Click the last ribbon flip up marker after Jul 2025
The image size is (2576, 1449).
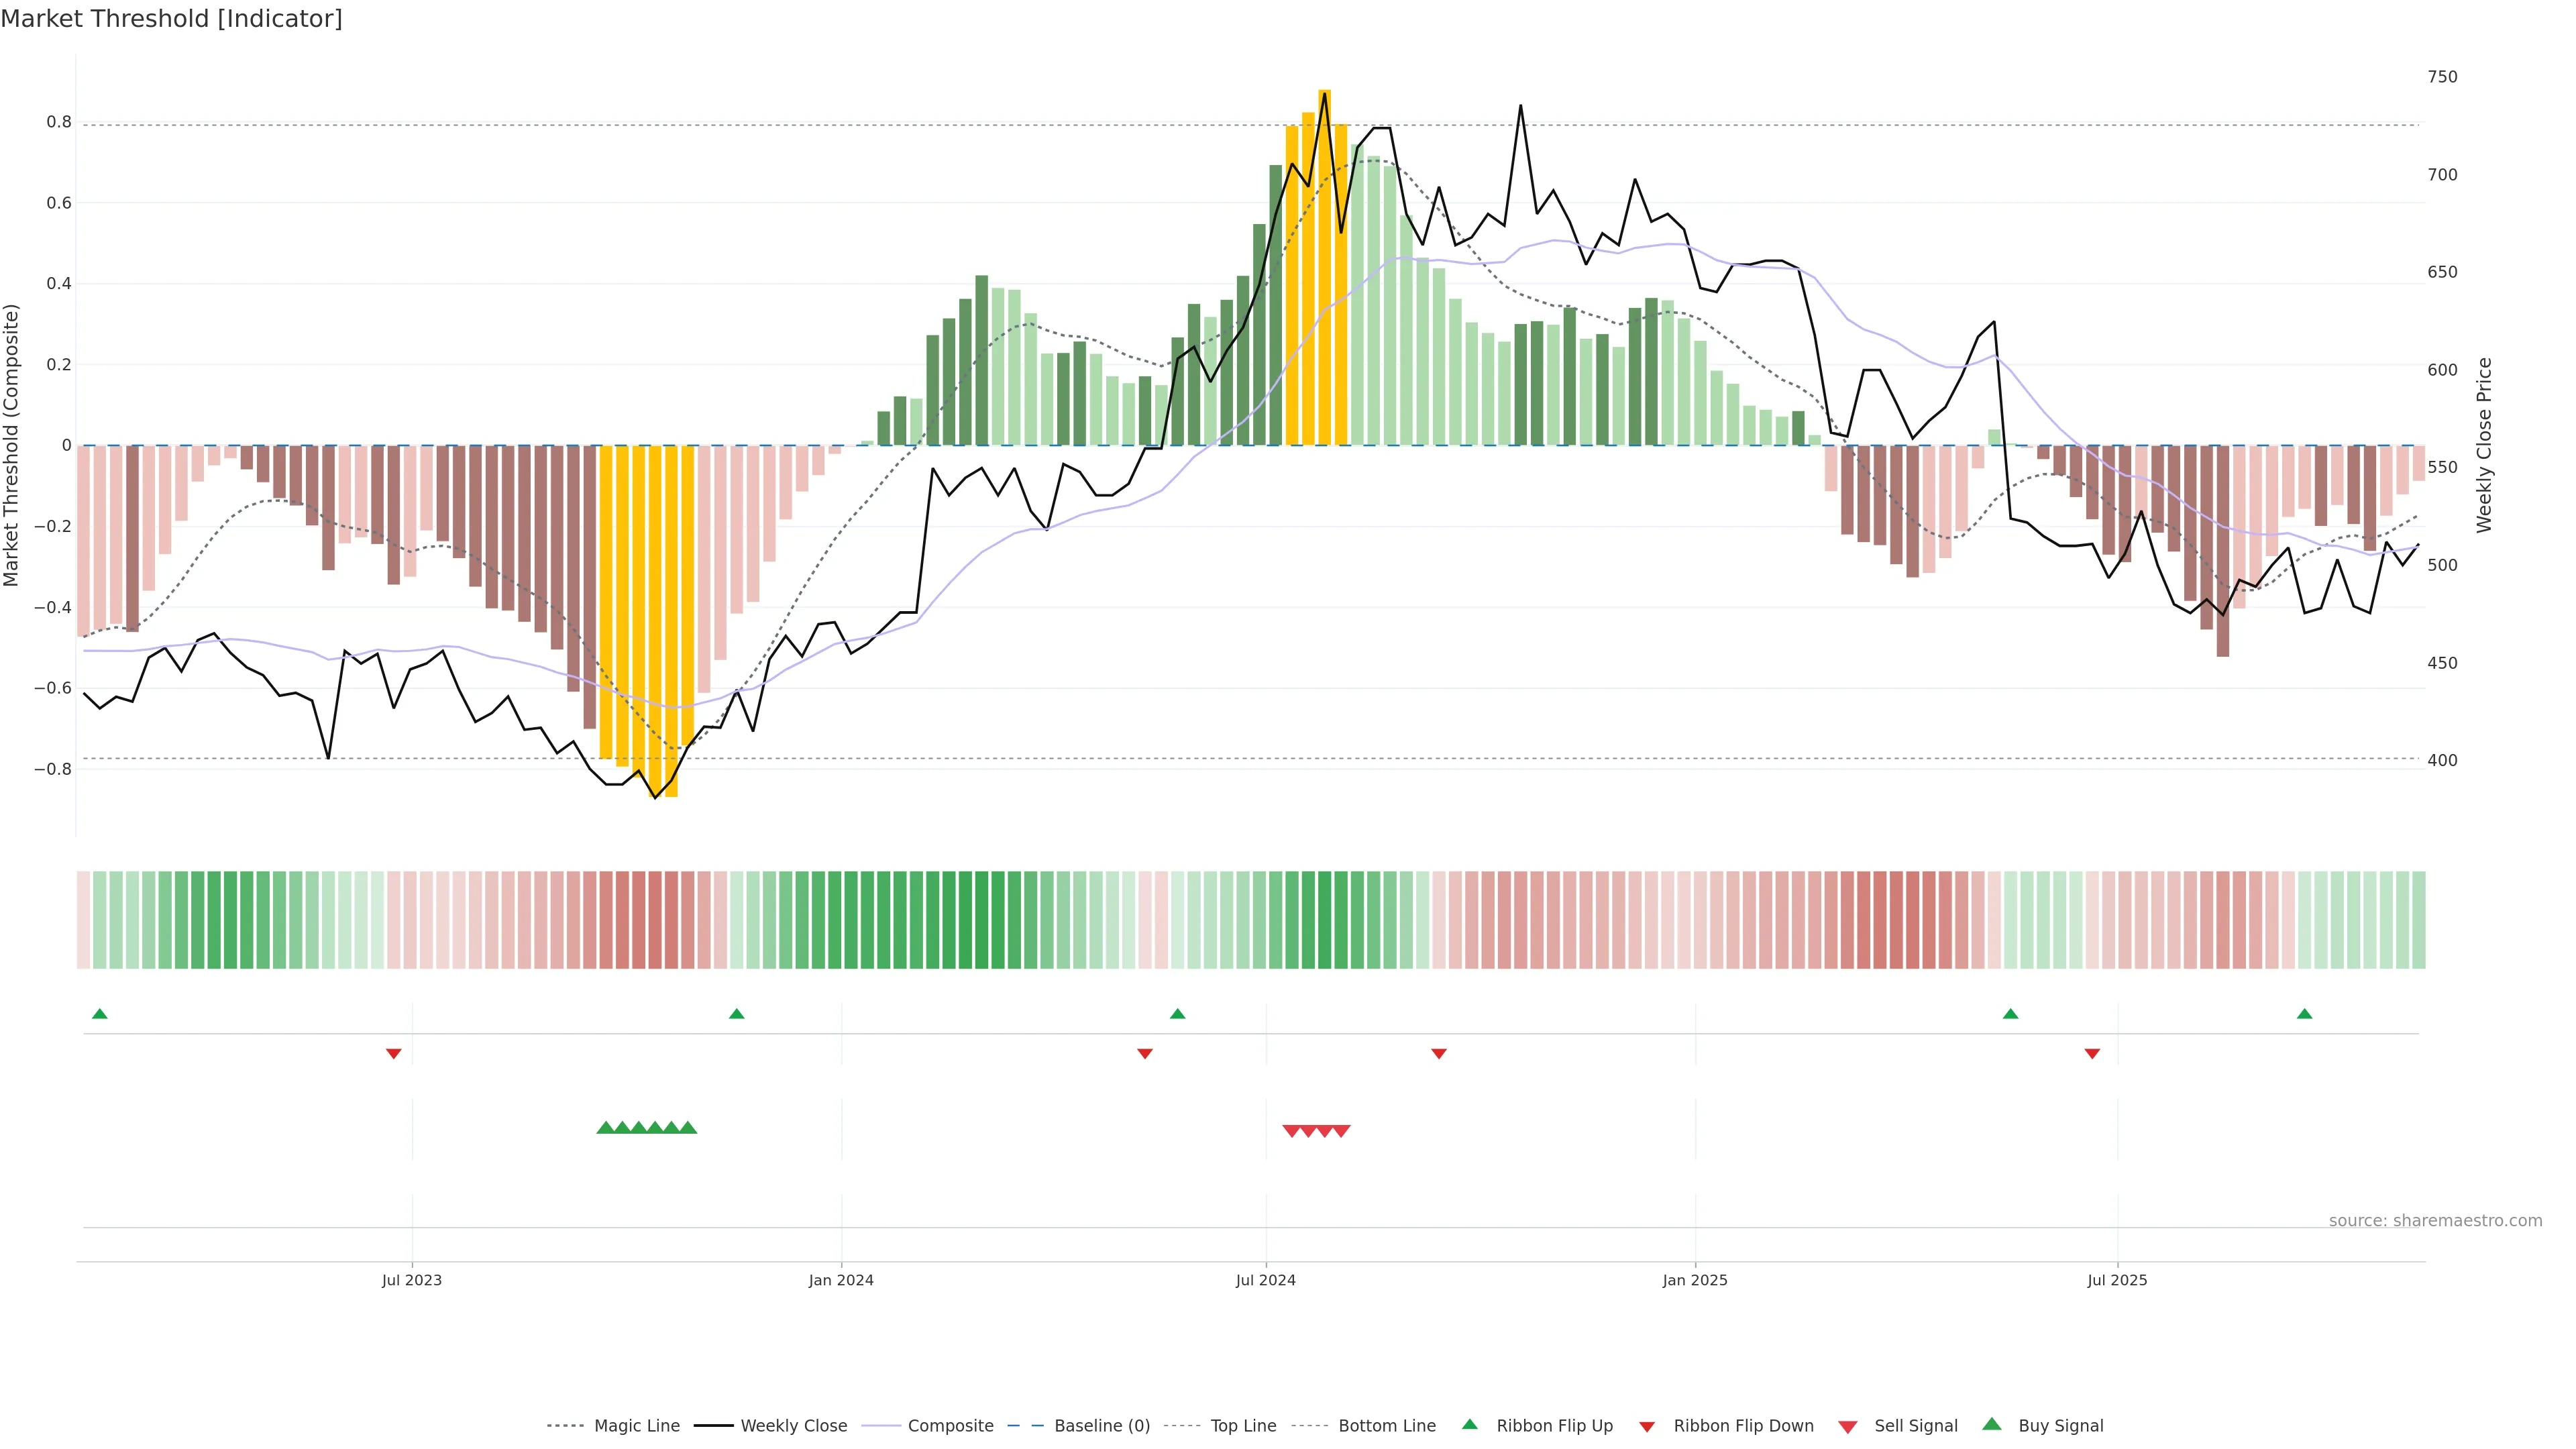2304,1014
